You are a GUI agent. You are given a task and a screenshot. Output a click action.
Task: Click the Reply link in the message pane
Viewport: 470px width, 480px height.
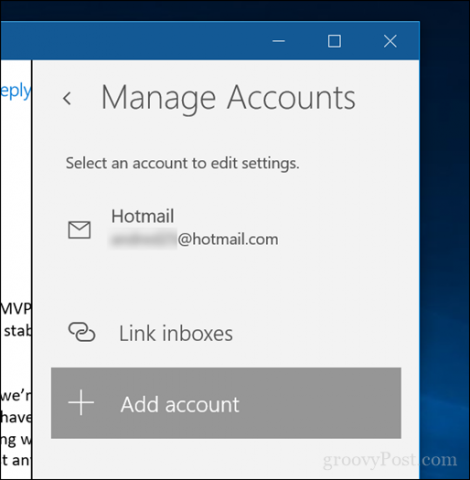[x=15, y=91]
